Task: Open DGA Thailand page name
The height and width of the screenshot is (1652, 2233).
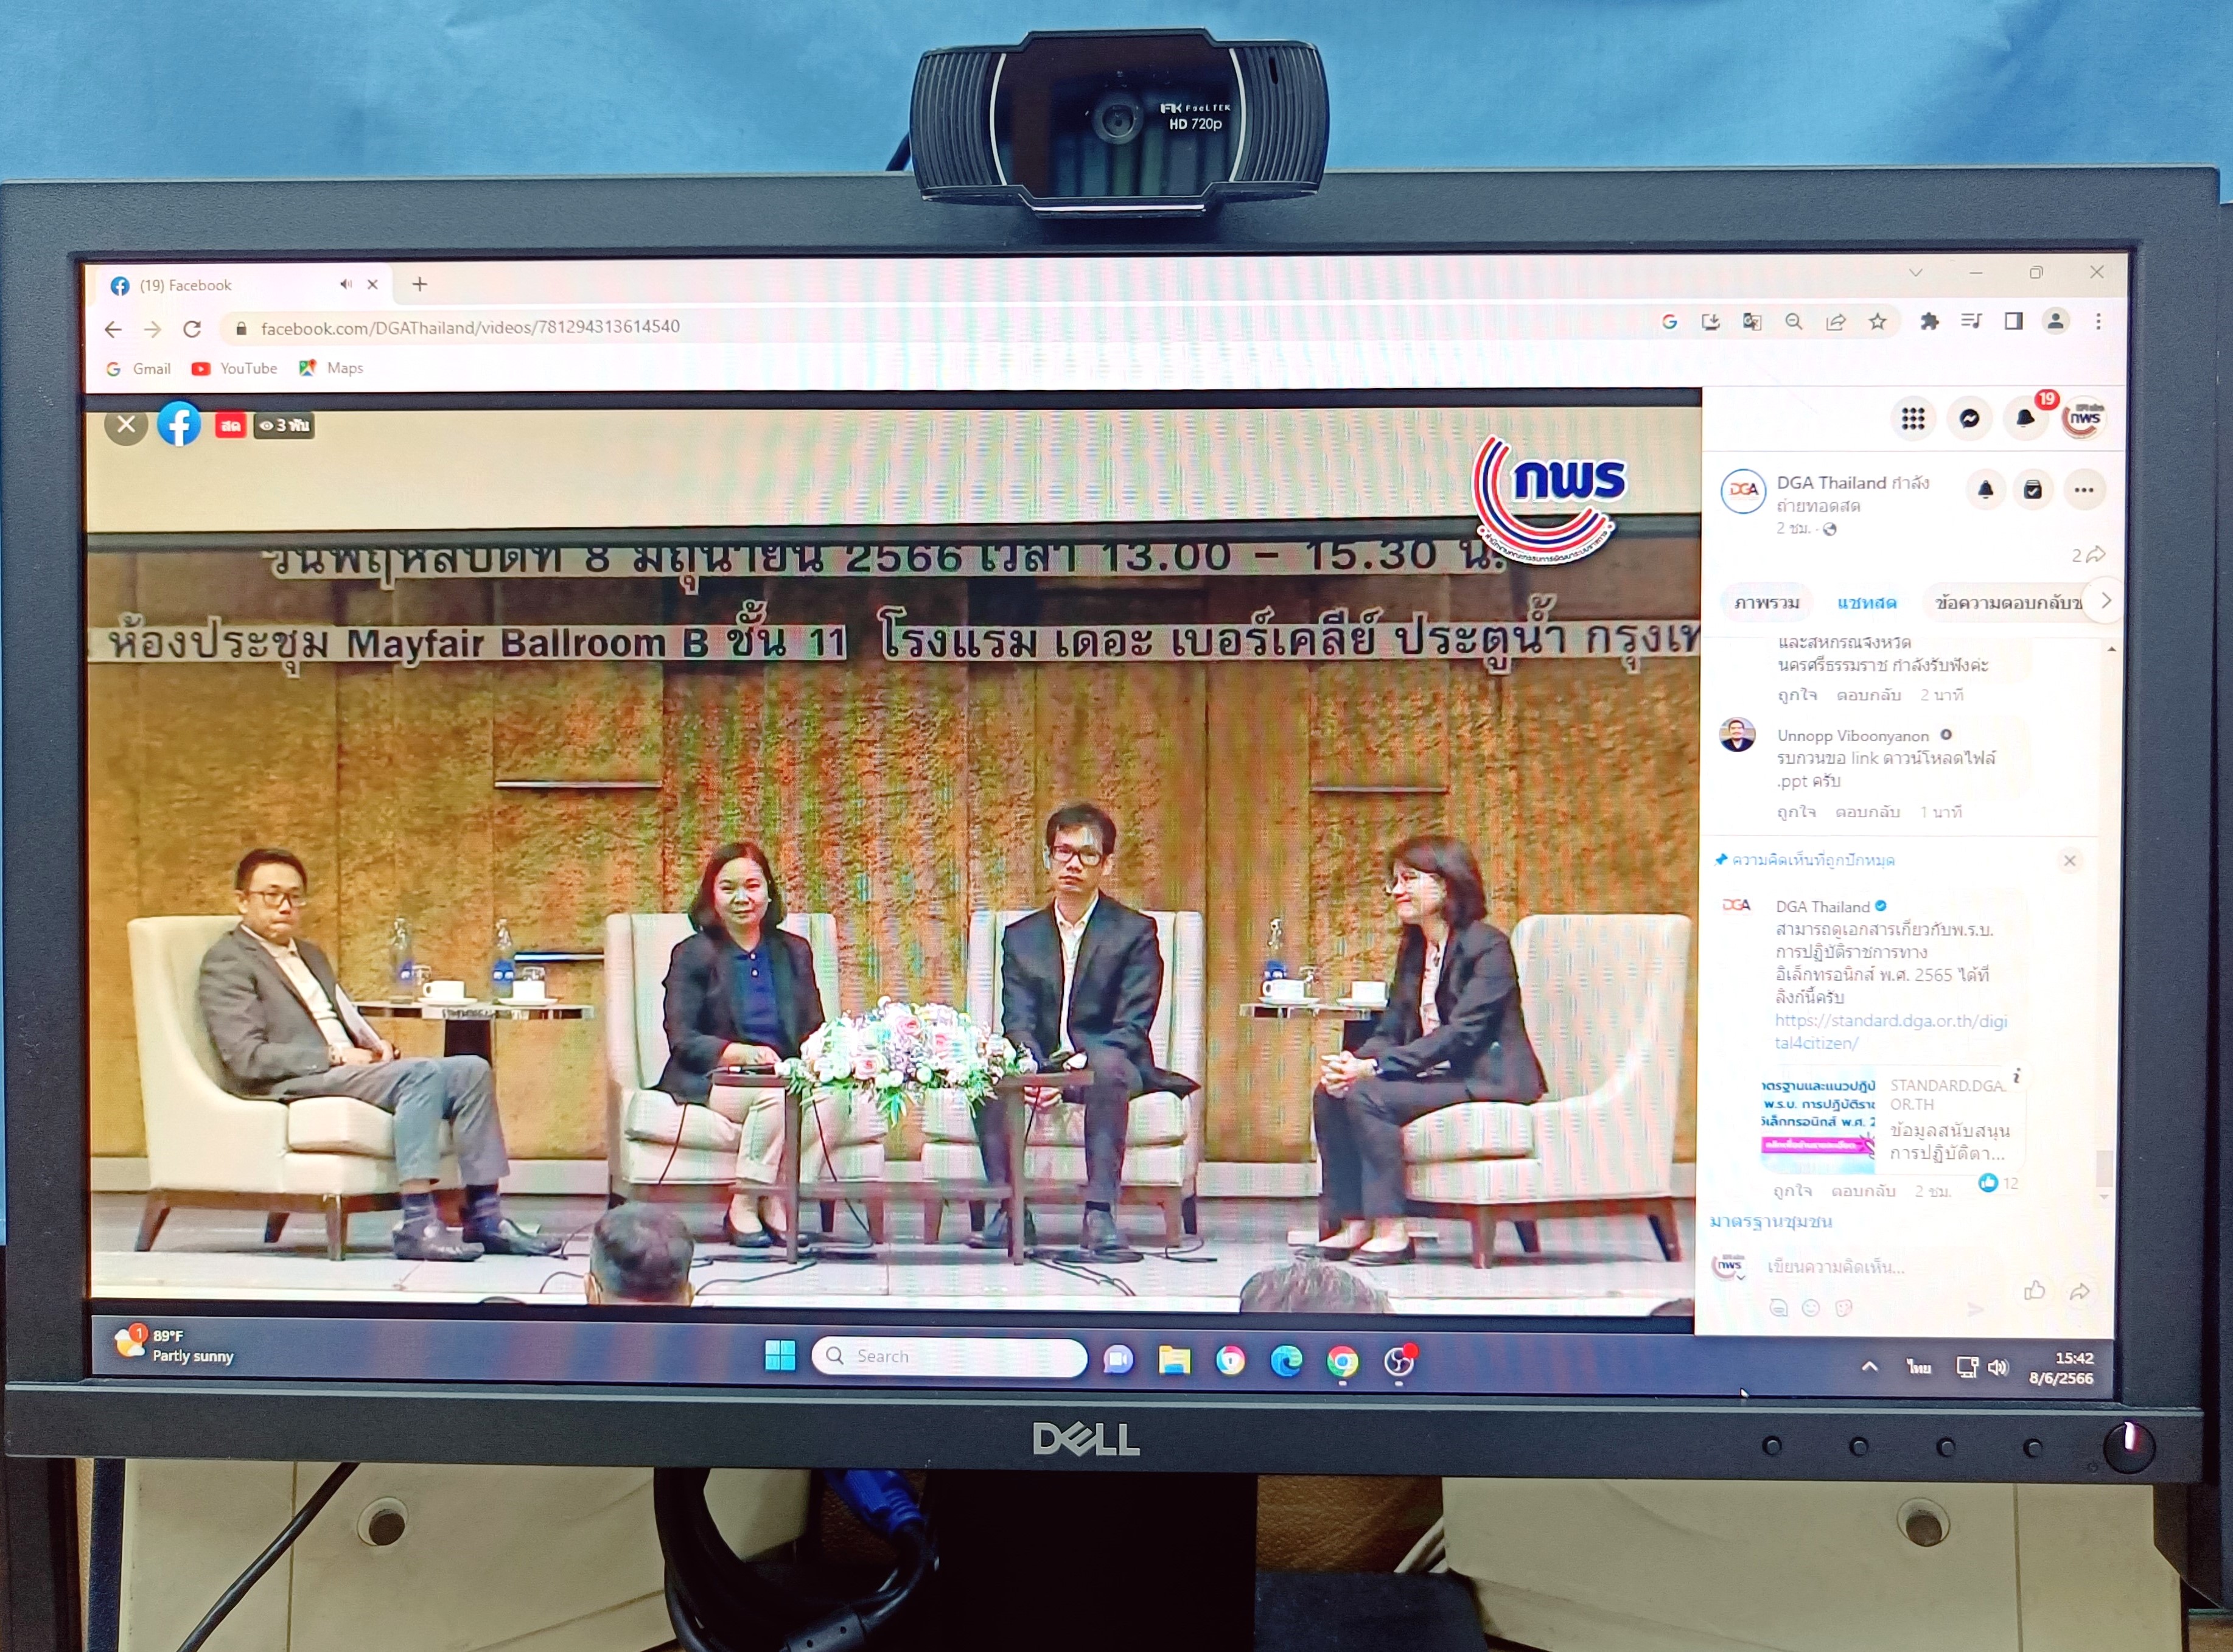Action: [1831, 483]
